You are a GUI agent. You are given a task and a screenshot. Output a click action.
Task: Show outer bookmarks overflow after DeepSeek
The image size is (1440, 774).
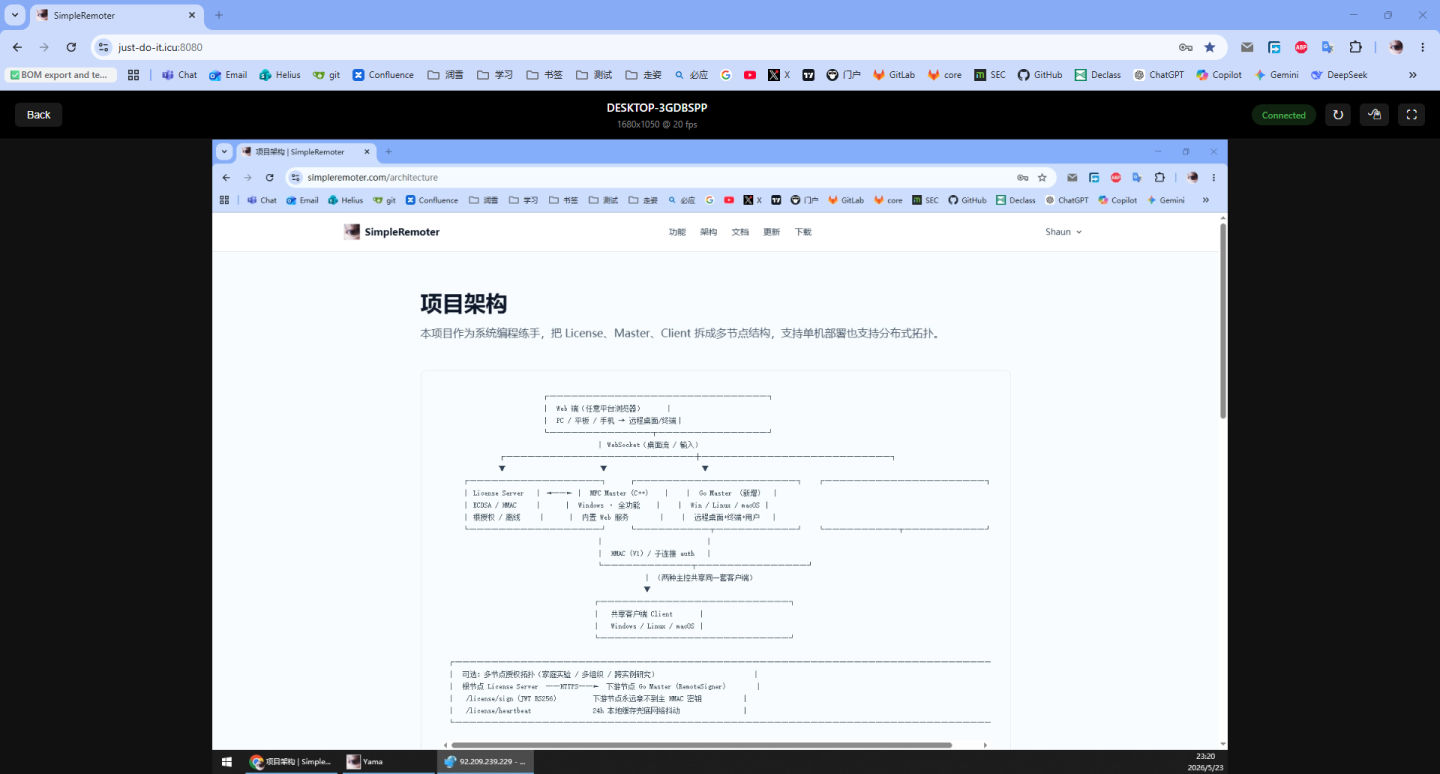[1413, 75]
